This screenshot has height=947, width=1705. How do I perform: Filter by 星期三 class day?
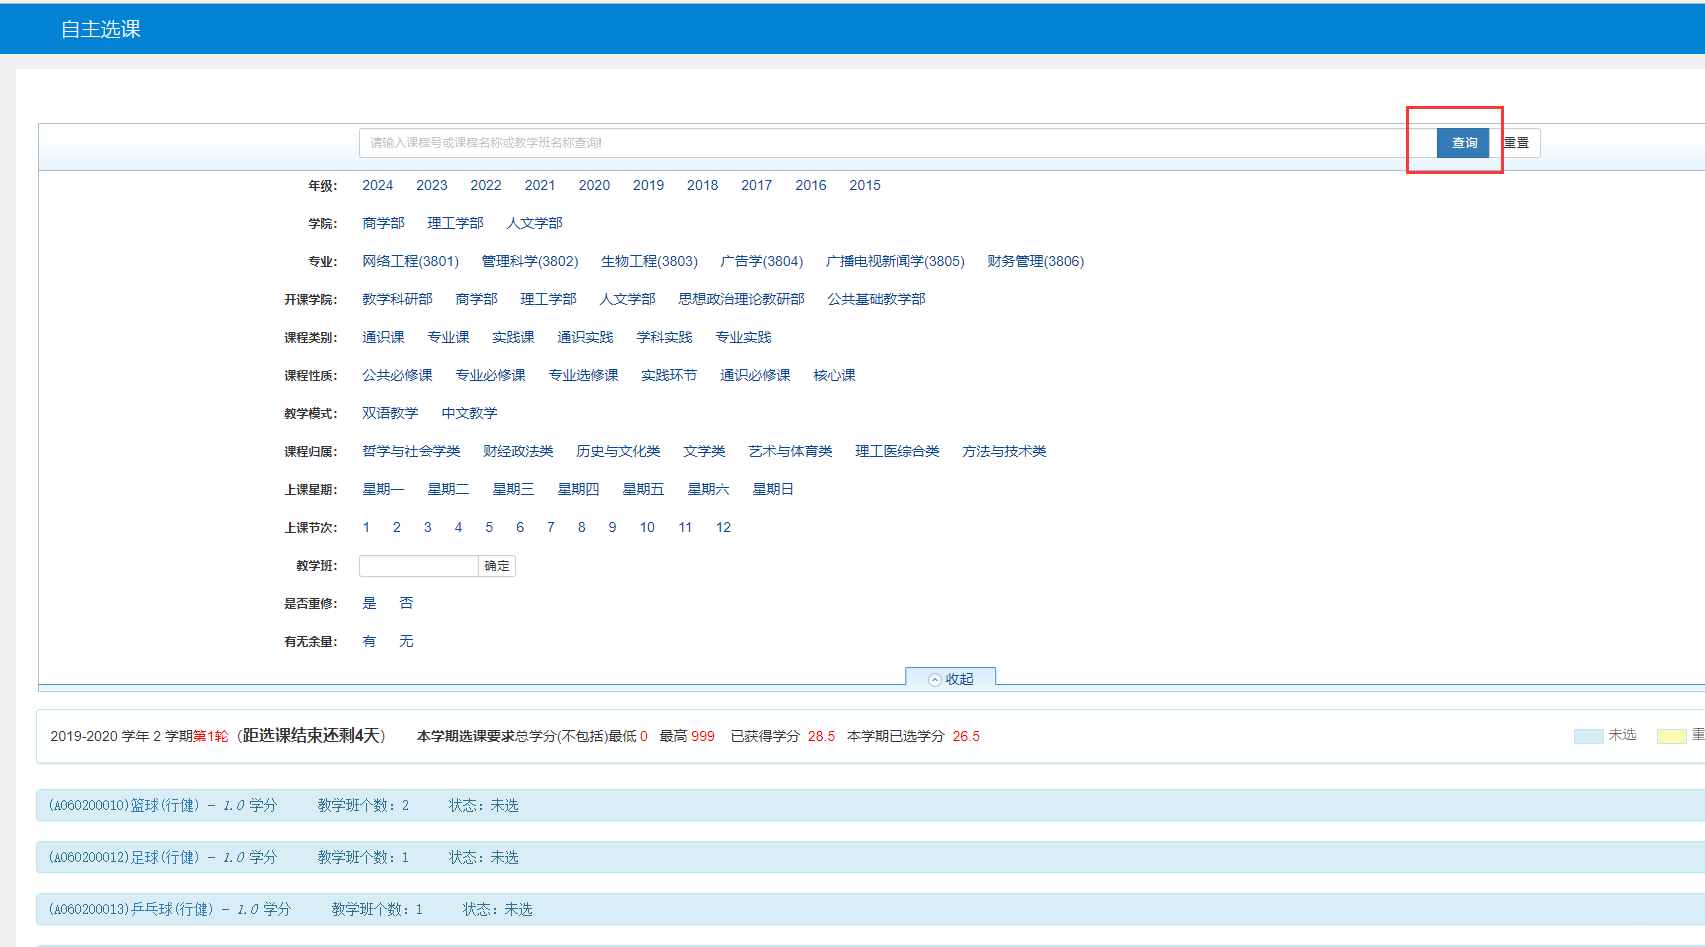(513, 489)
